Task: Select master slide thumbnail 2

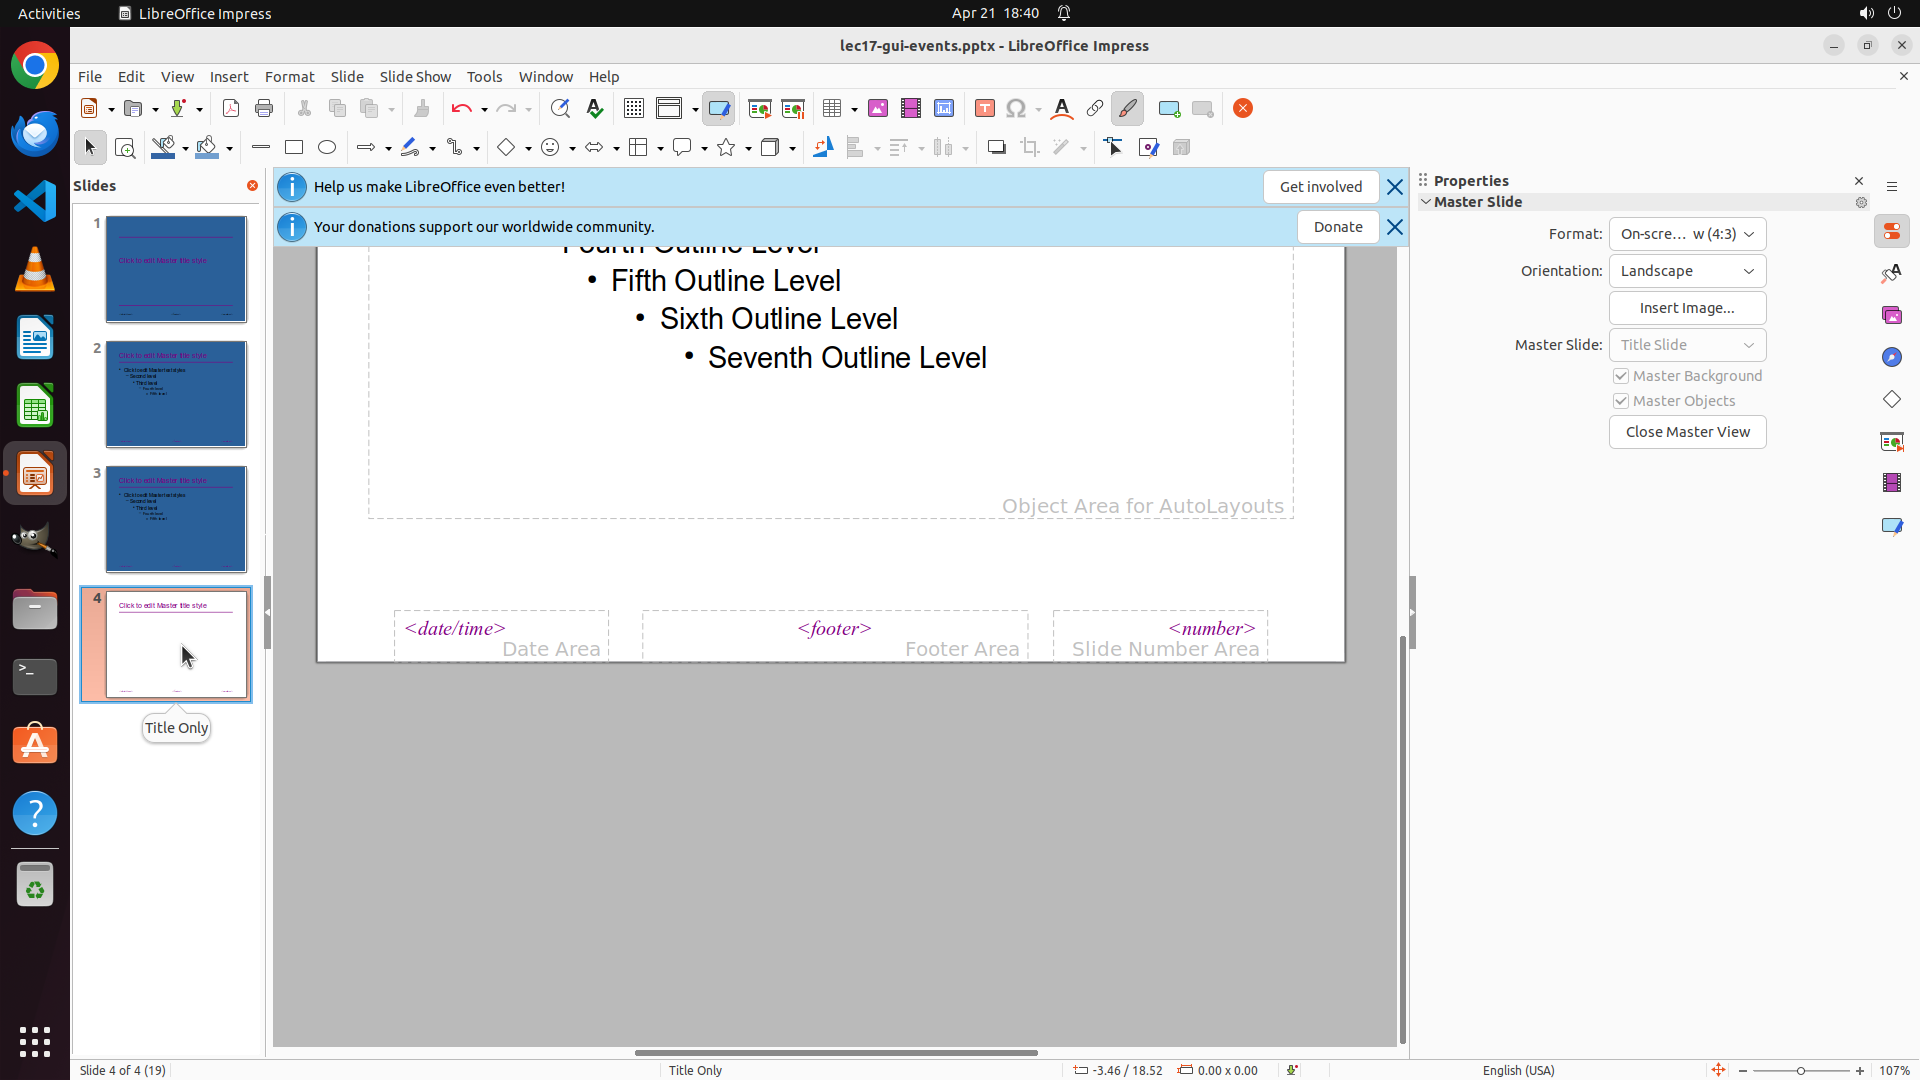Action: tap(176, 394)
